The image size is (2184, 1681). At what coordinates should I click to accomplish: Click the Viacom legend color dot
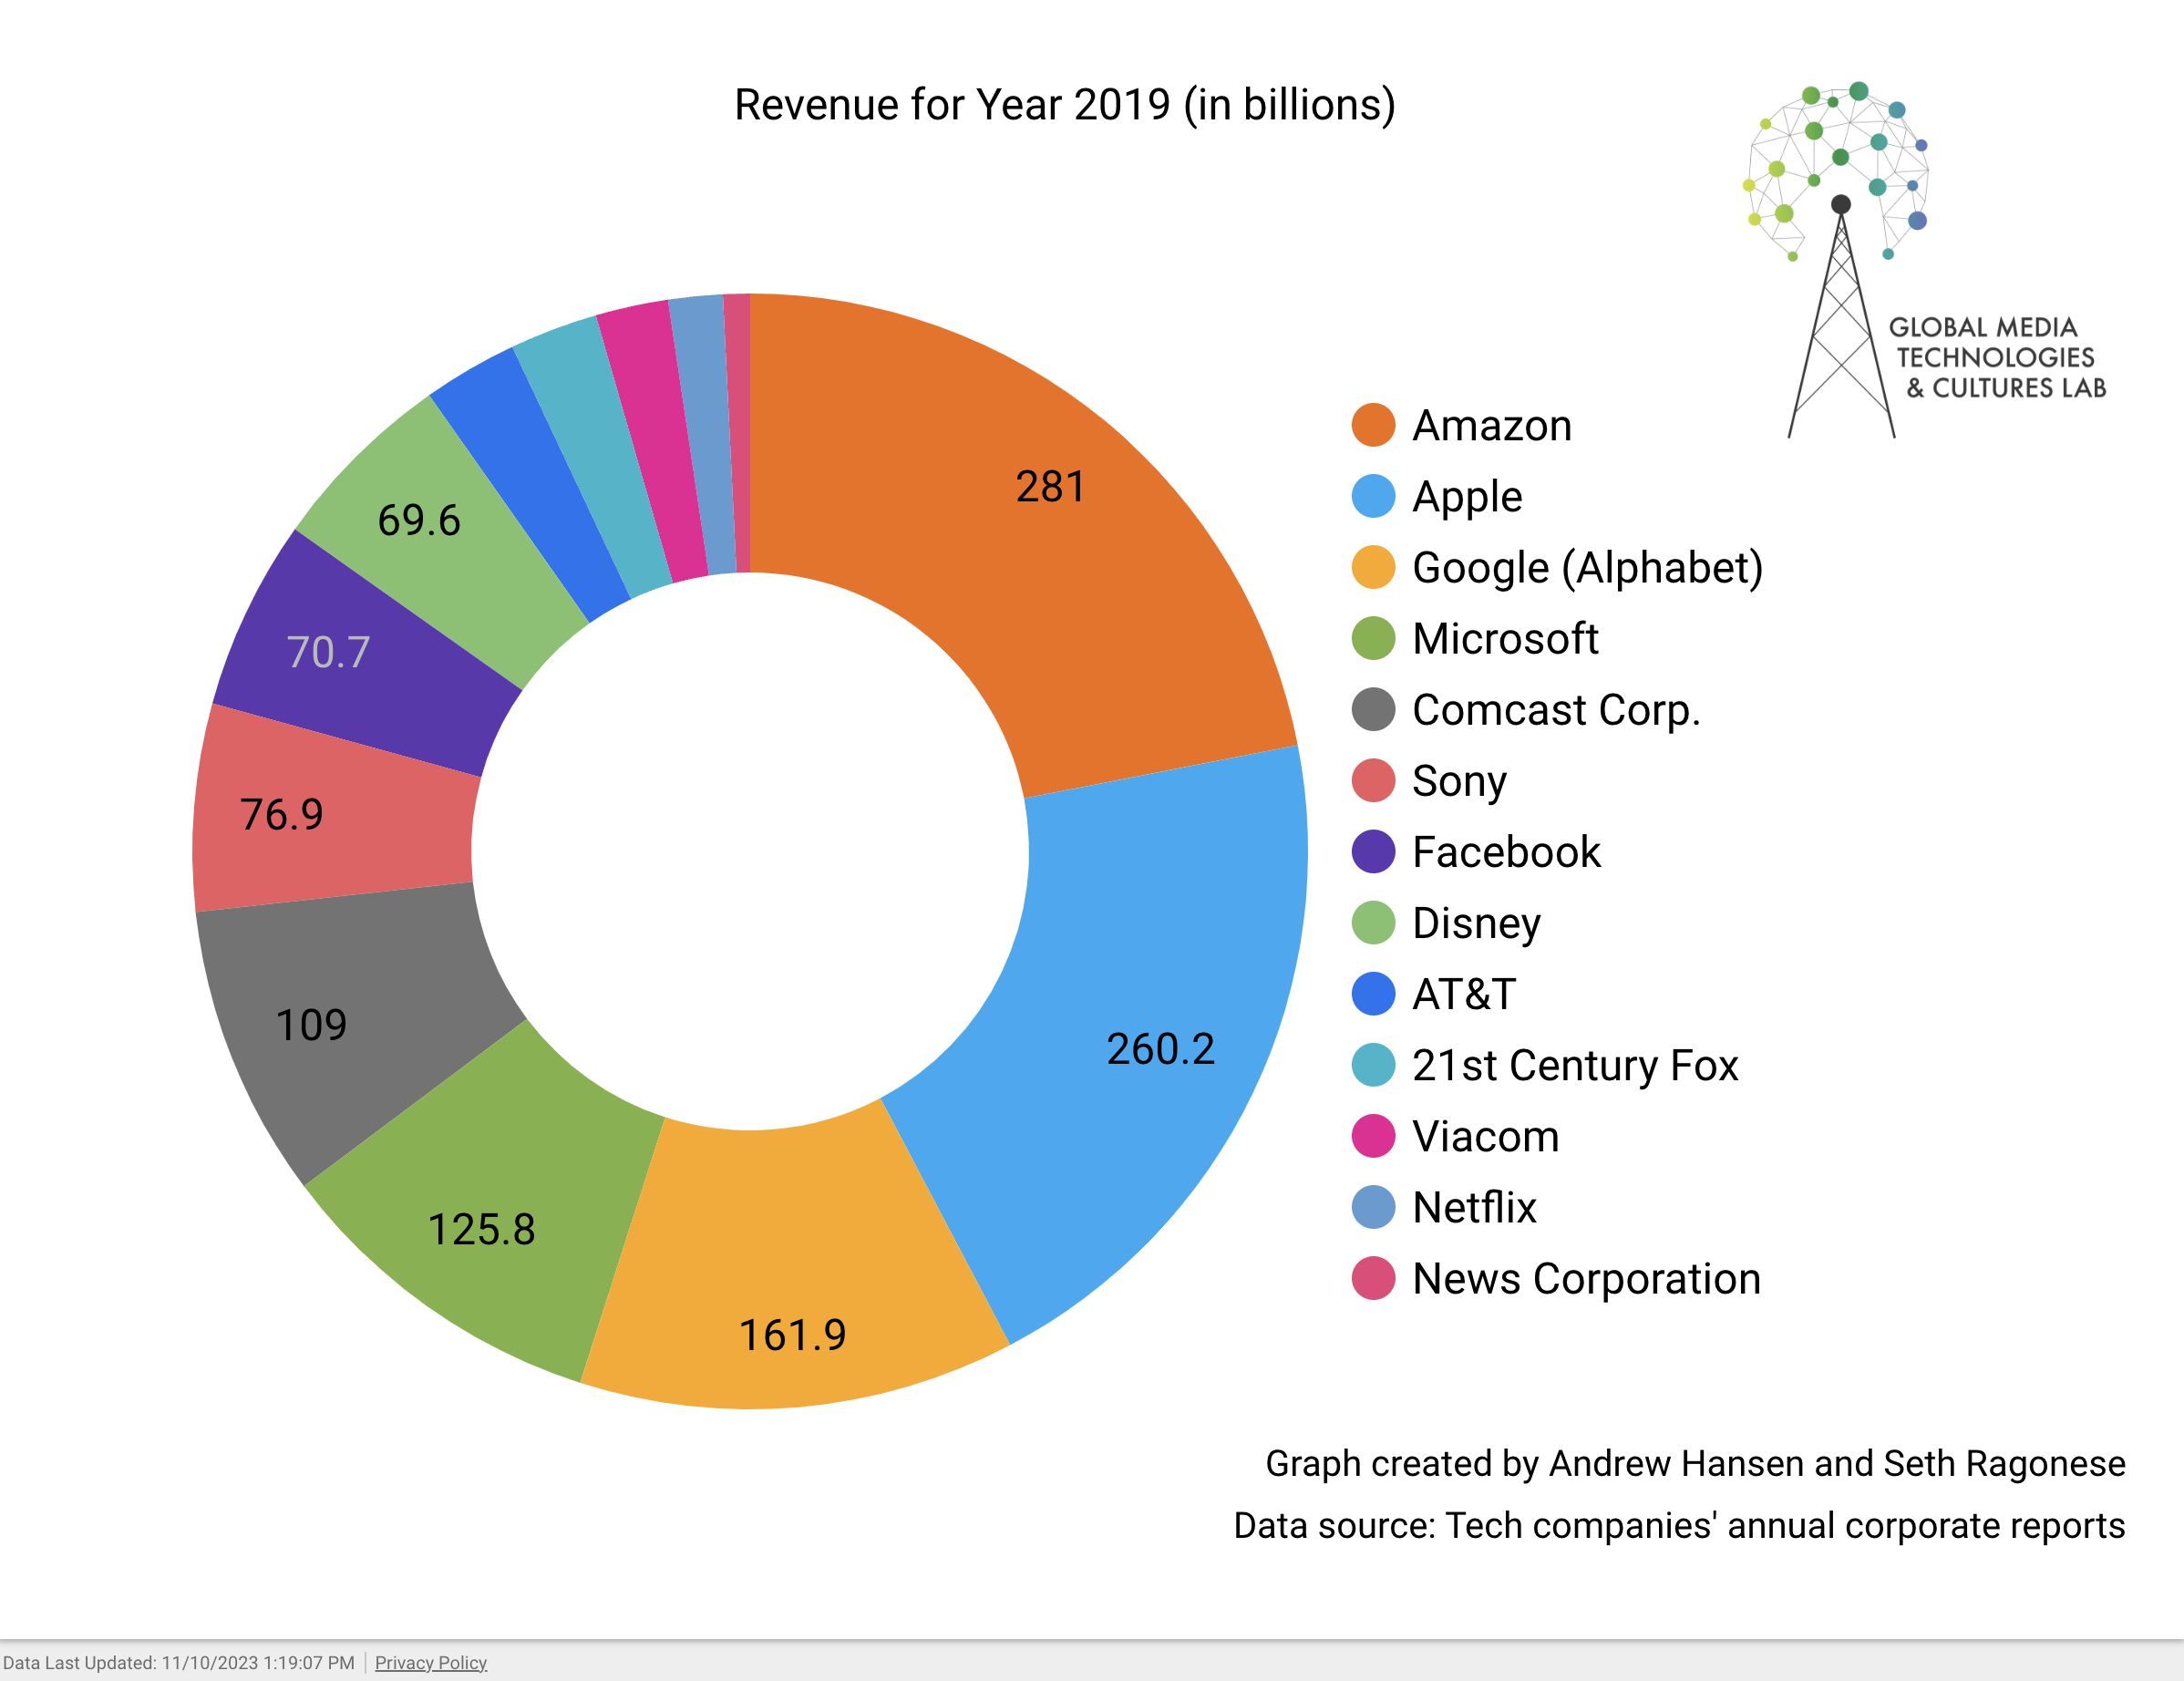(x=1373, y=1136)
